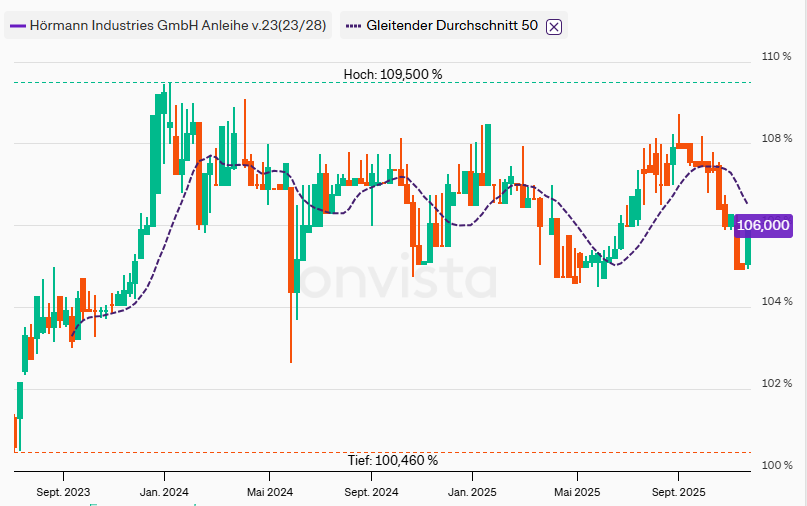
Task: Click the 110 % price axis label
Action: [x=776, y=57]
